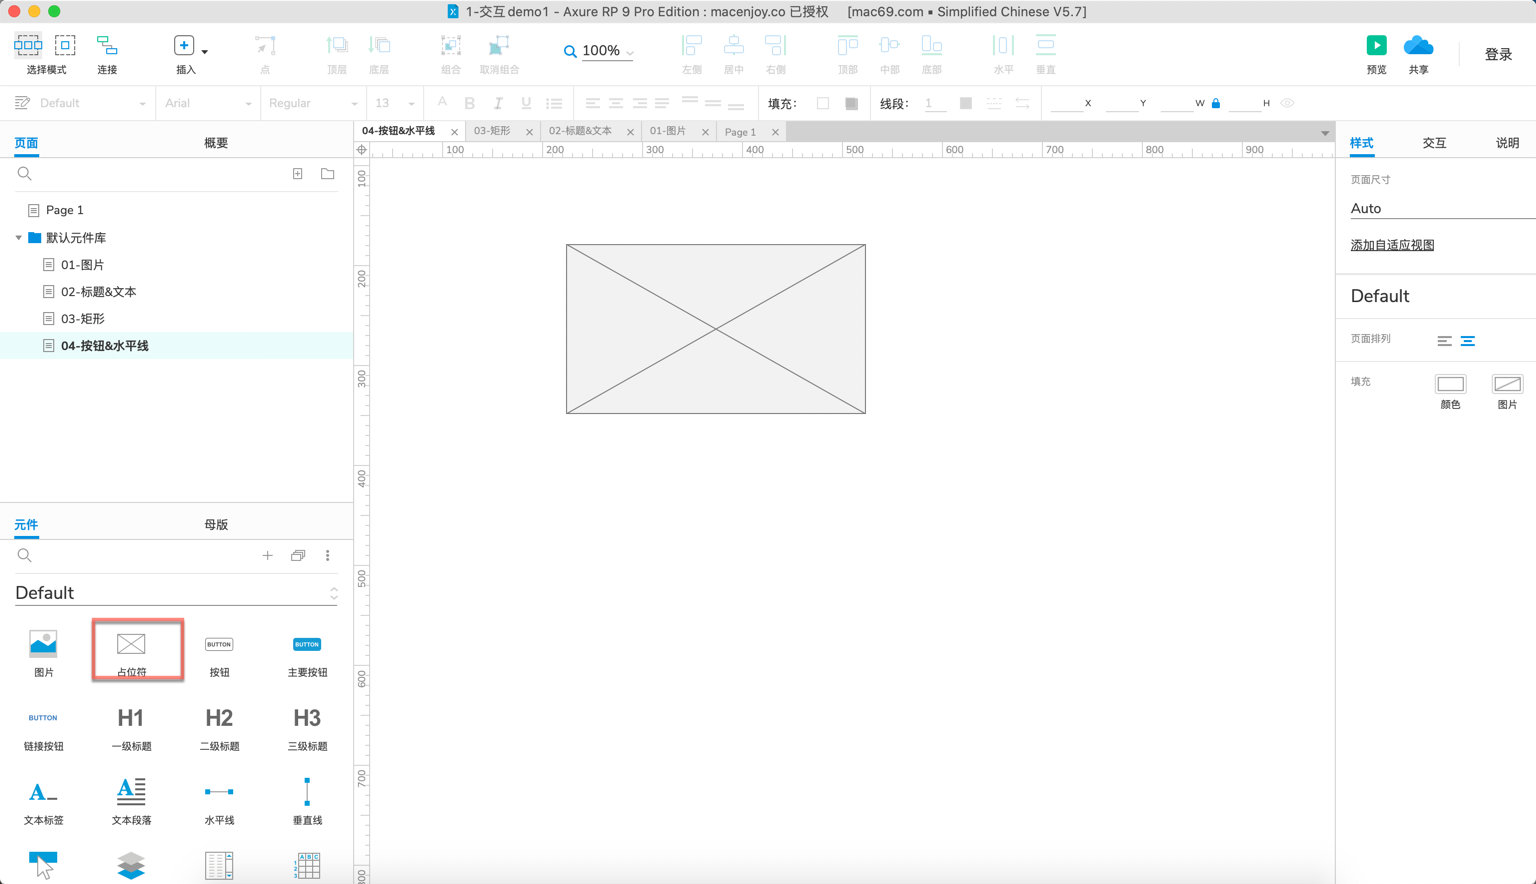Collapse the 默认元件库 folder

click(18, 238)
